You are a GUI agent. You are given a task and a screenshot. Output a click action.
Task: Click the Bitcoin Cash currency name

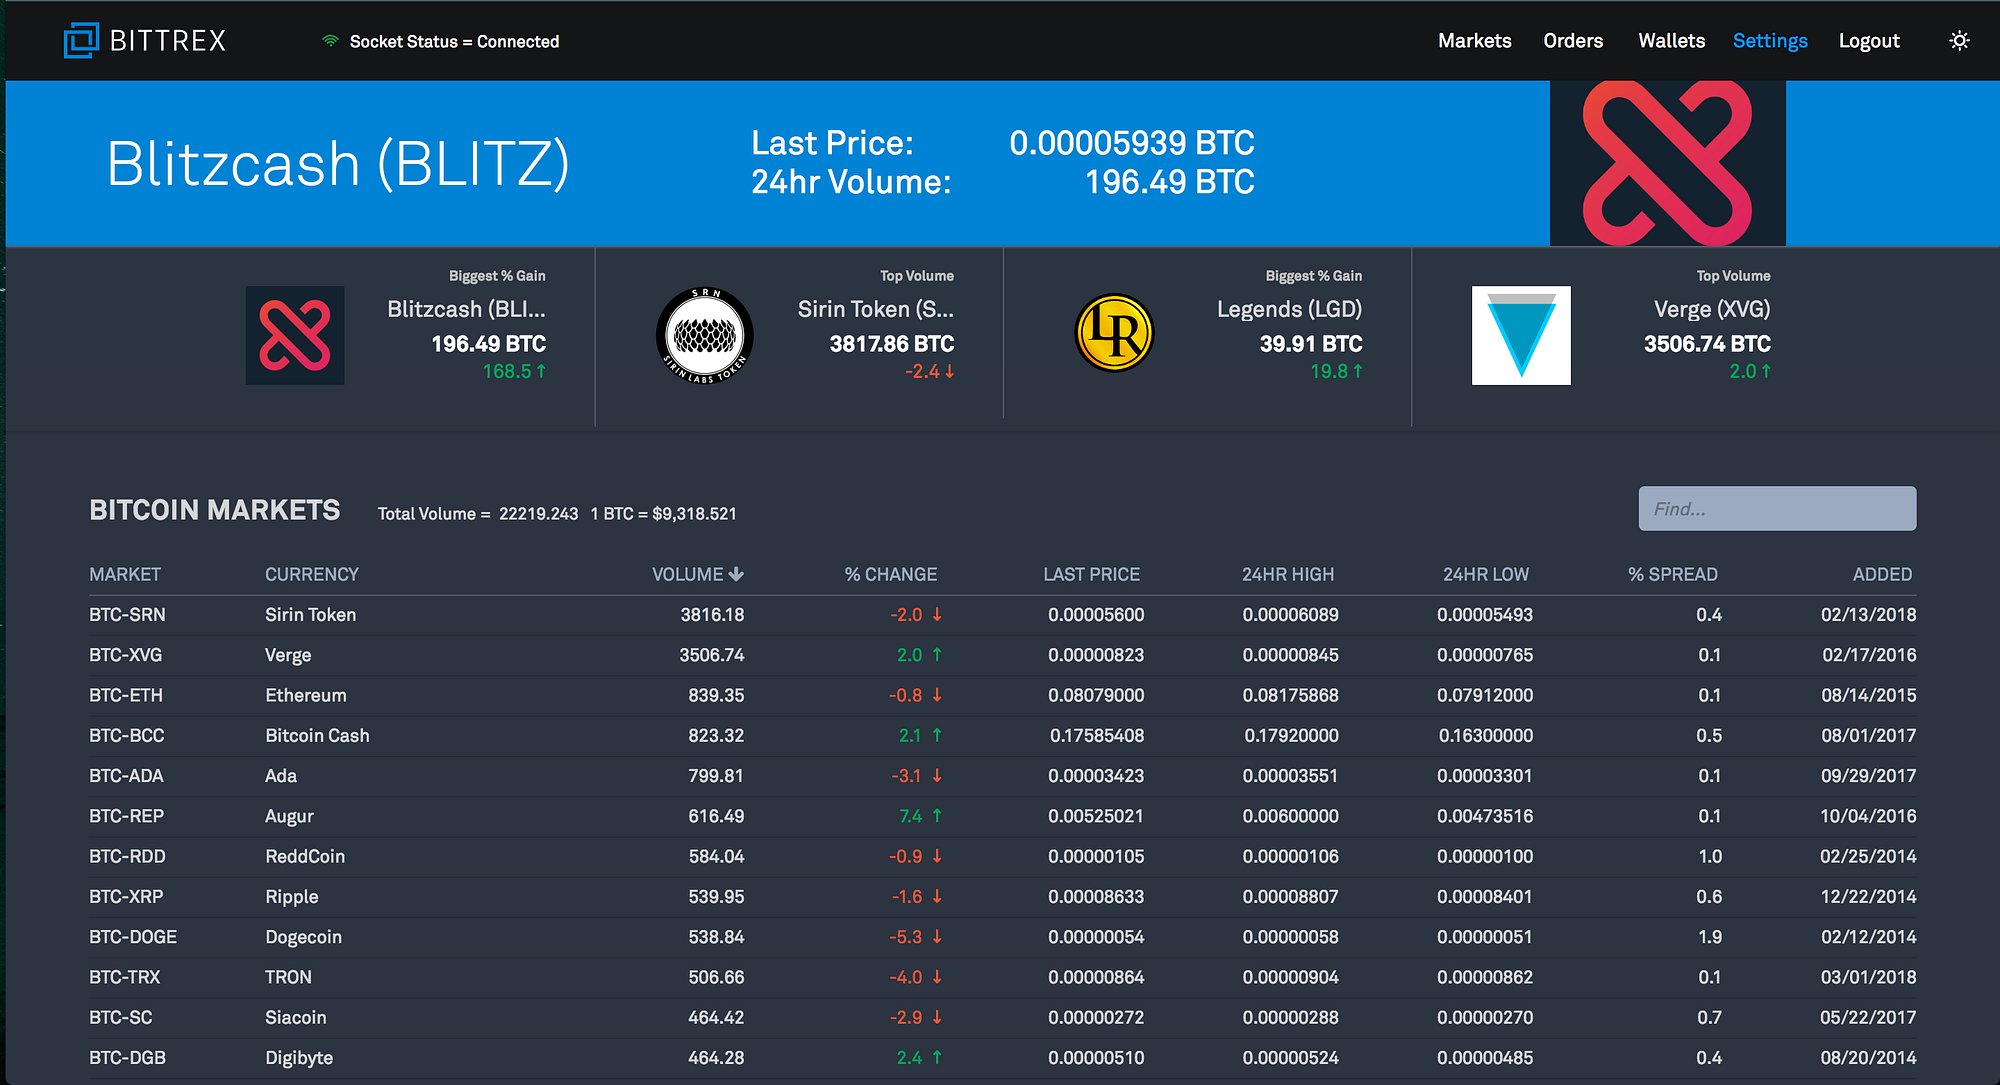[x=317, y=735]
